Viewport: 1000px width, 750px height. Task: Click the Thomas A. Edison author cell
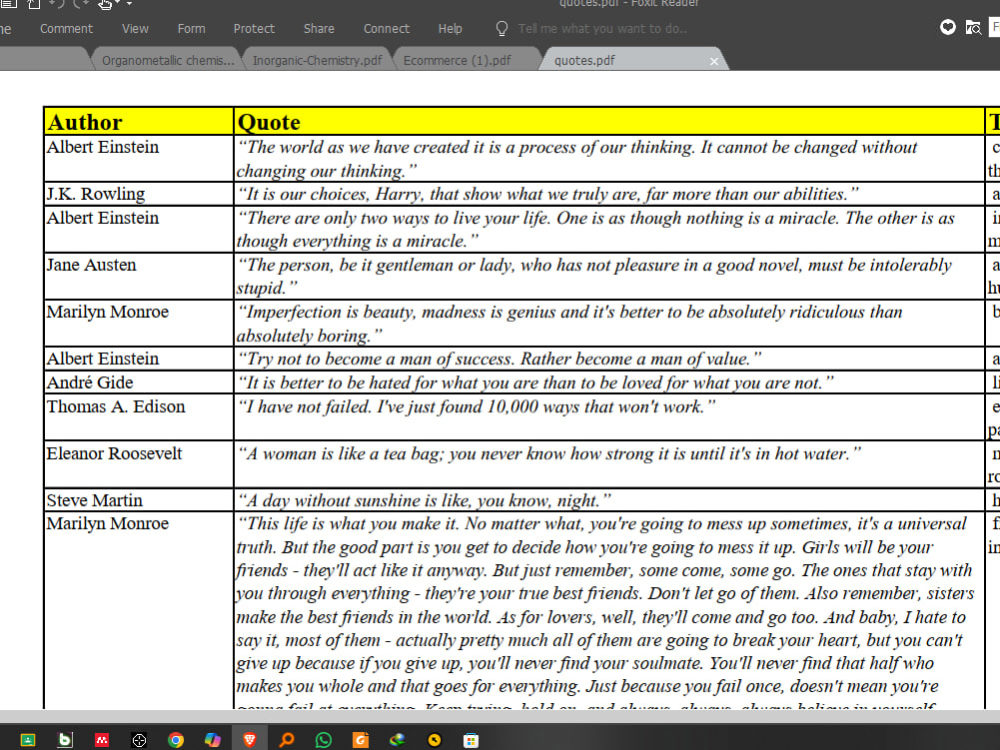point(138,417)
